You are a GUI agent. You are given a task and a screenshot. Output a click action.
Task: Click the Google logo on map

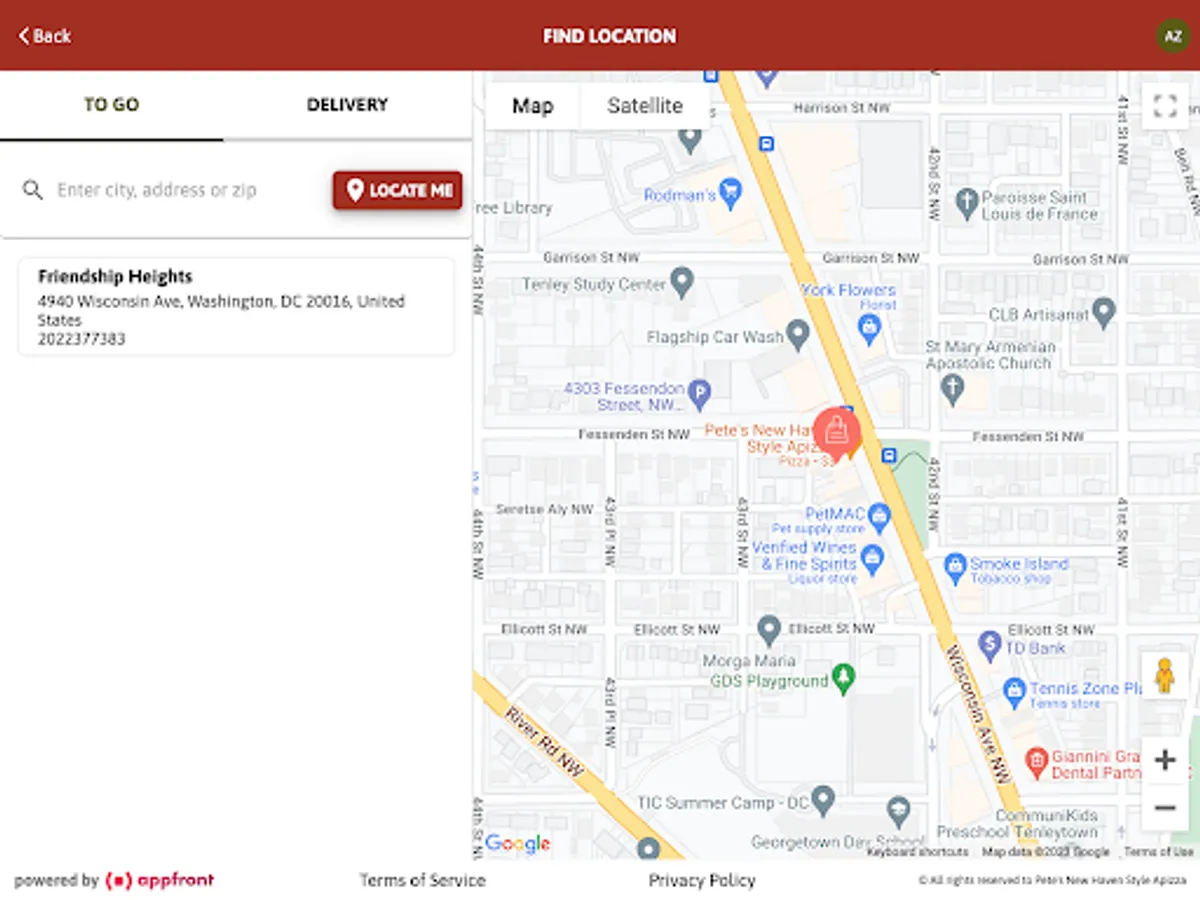517,844
